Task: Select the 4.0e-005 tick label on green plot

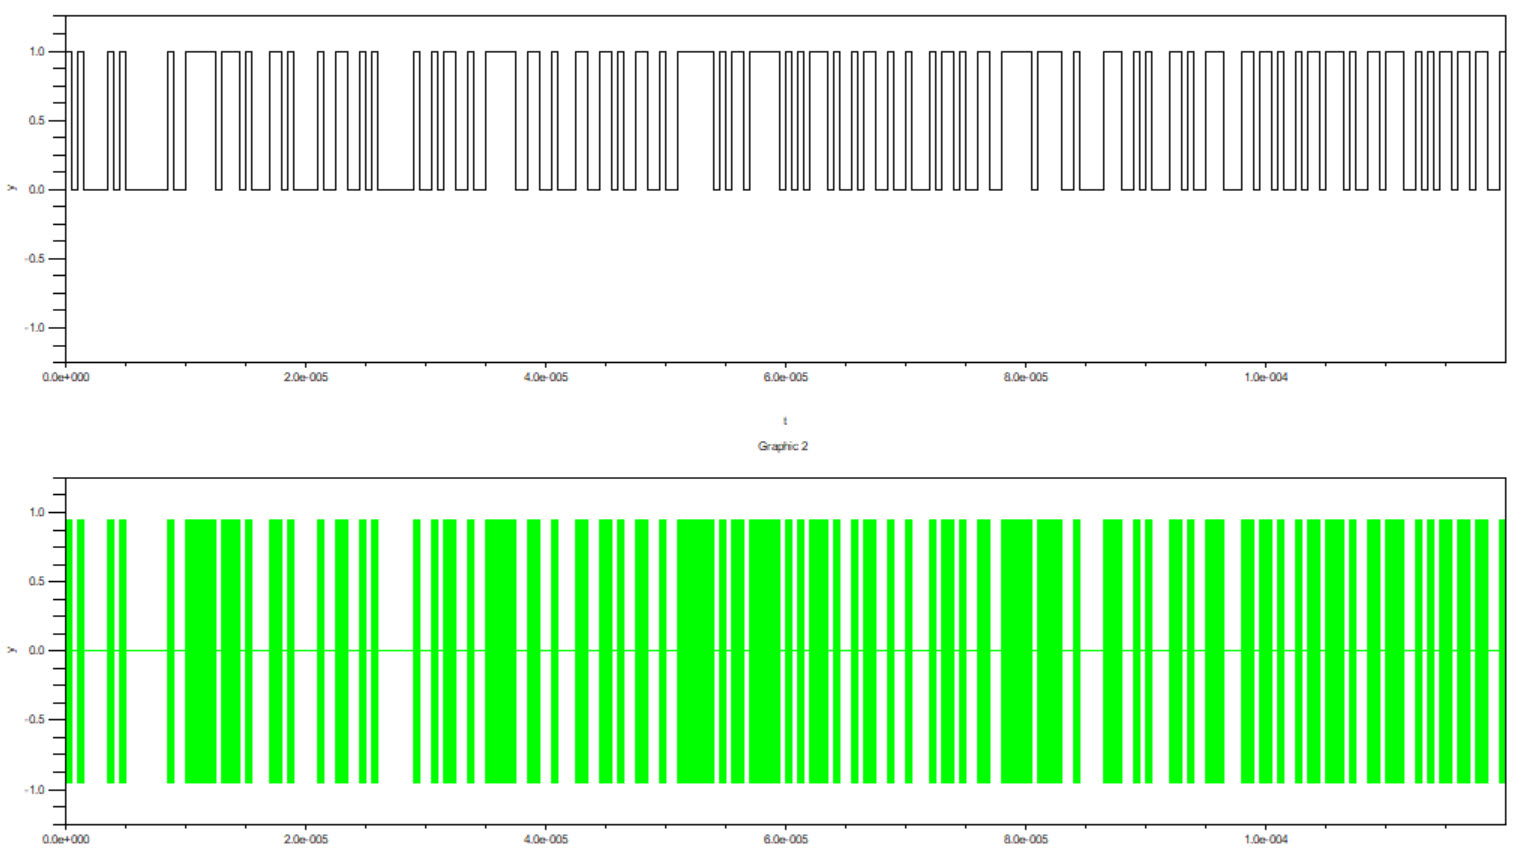Action: [545, 840]
